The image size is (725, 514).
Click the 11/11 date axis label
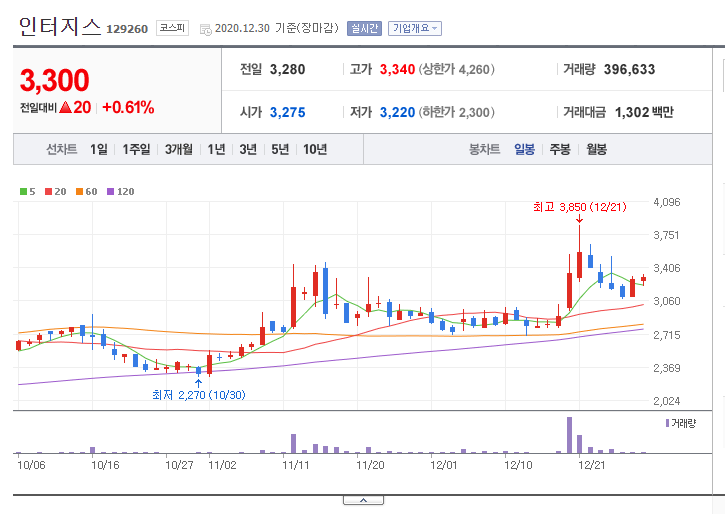pyautogui.click(x=295, y=465)
